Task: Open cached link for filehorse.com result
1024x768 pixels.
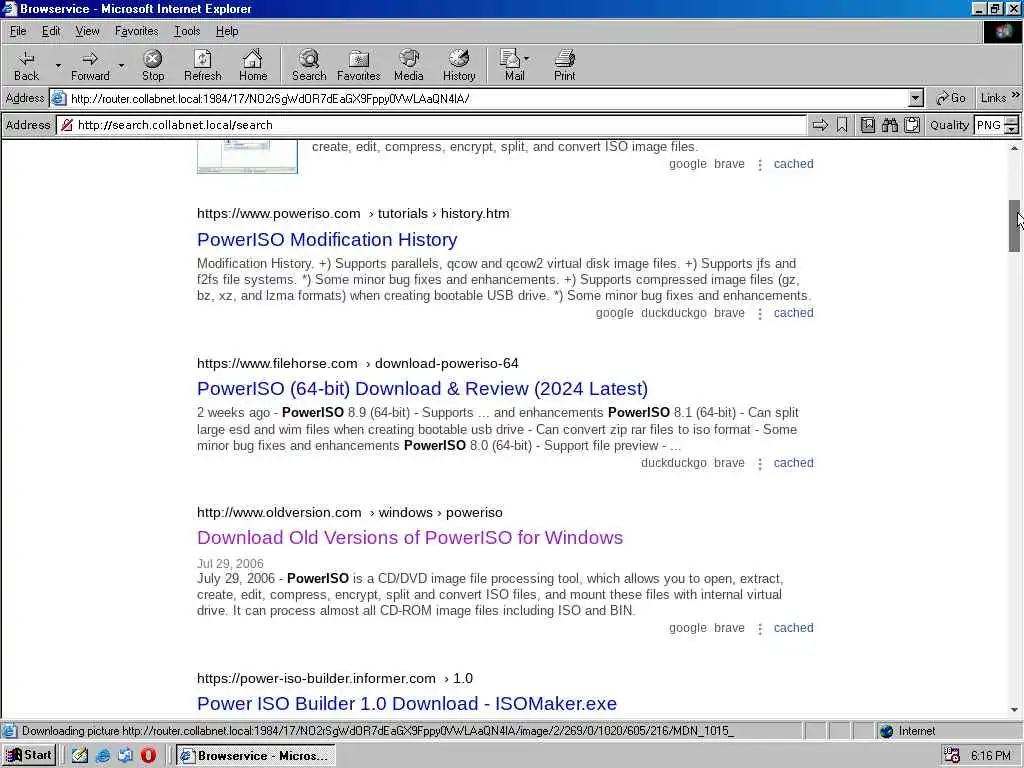Action: (793, 463)
